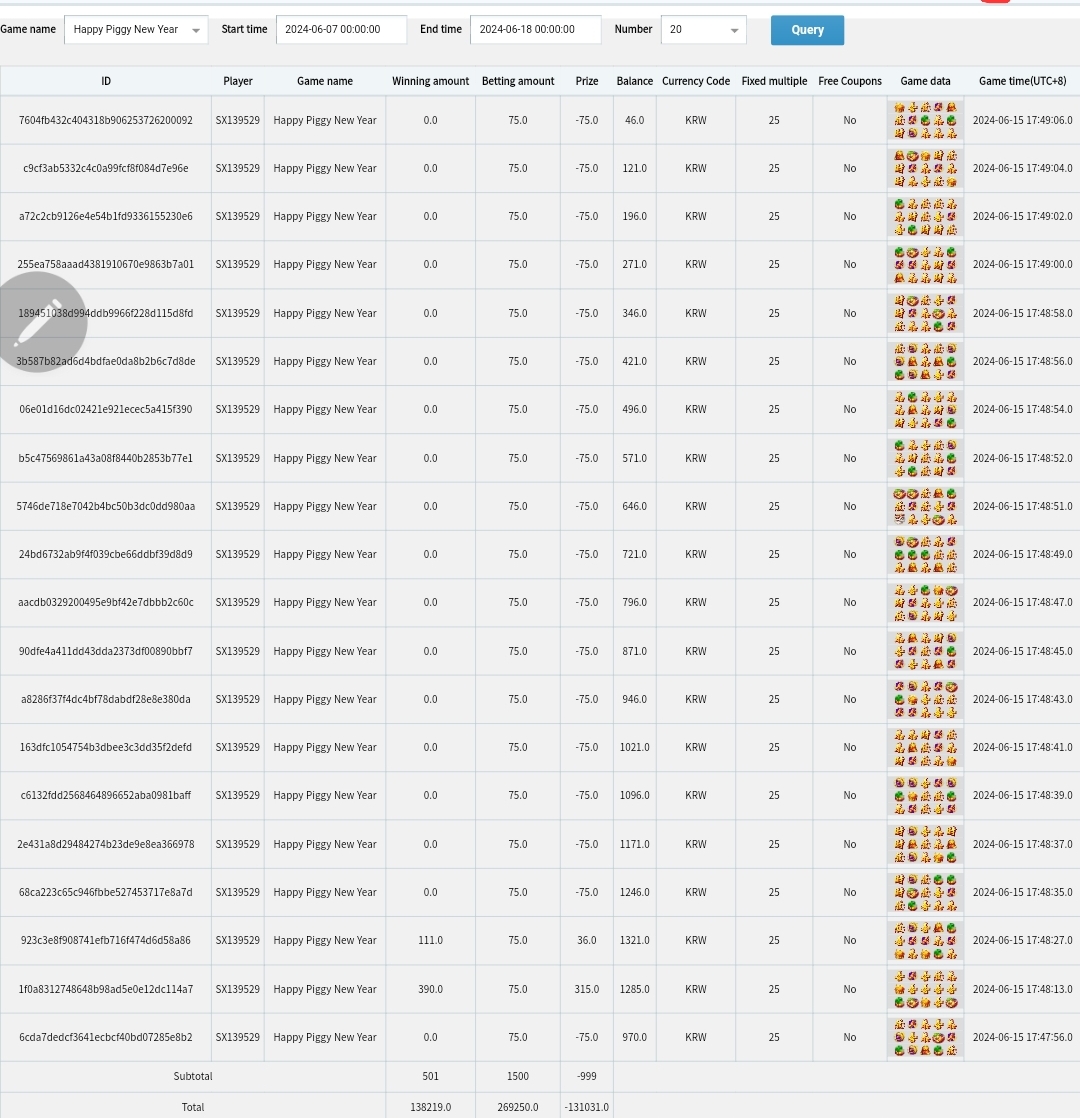The image size is (1080, 1118).
Task: Click the blue Query button
Action: click(x=807, y=30)
